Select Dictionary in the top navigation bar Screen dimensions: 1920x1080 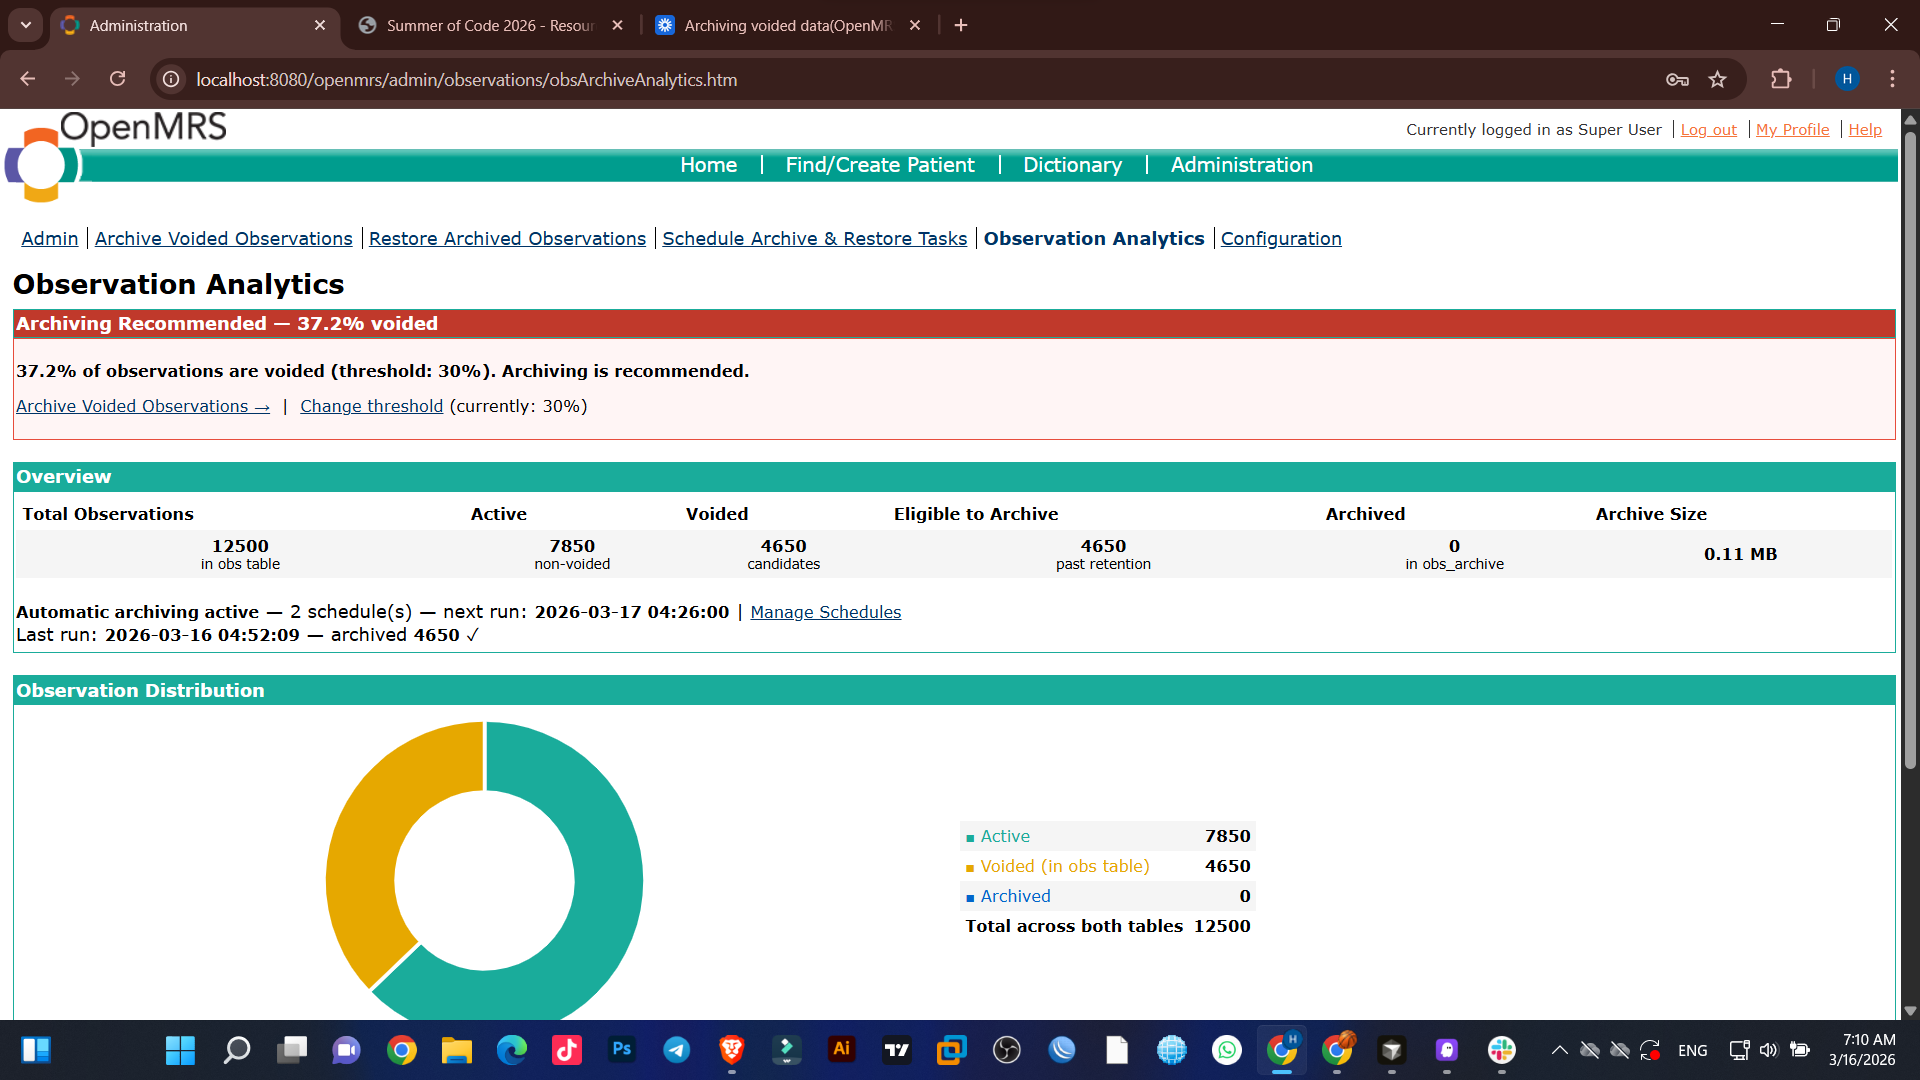click(x=1072, y=165)
